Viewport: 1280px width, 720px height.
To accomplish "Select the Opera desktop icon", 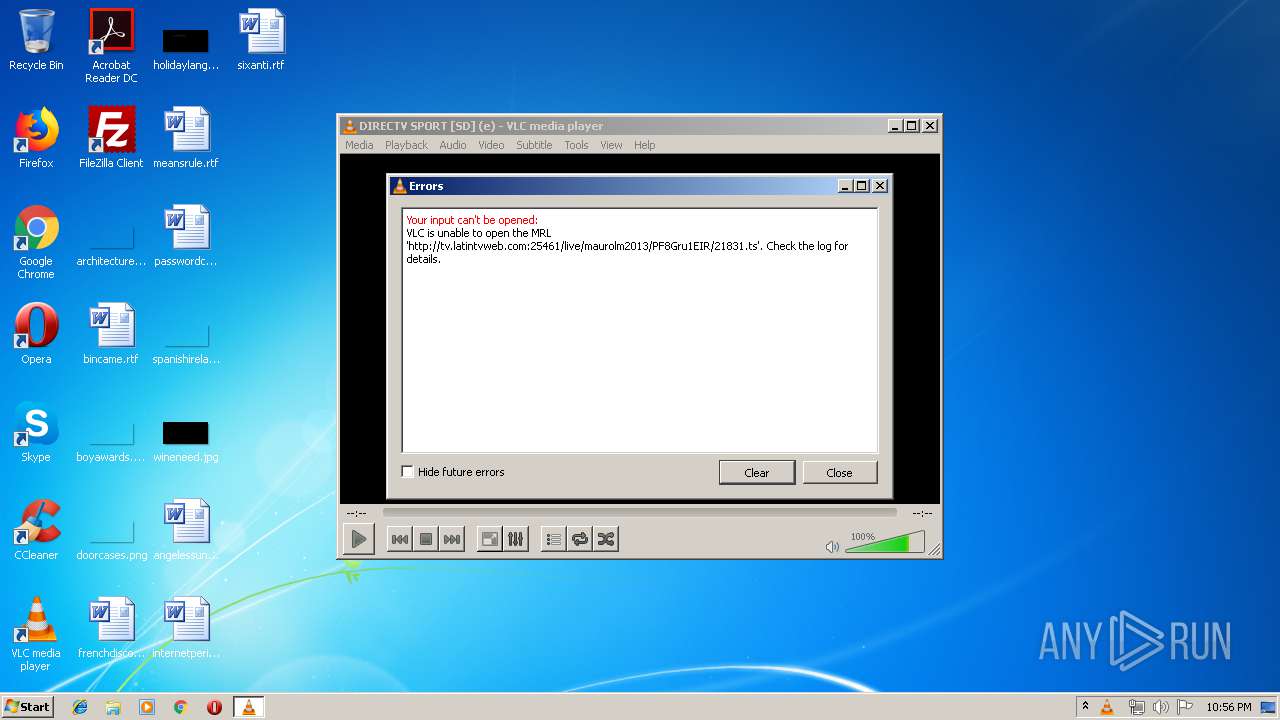I will (x=36, y=334).
